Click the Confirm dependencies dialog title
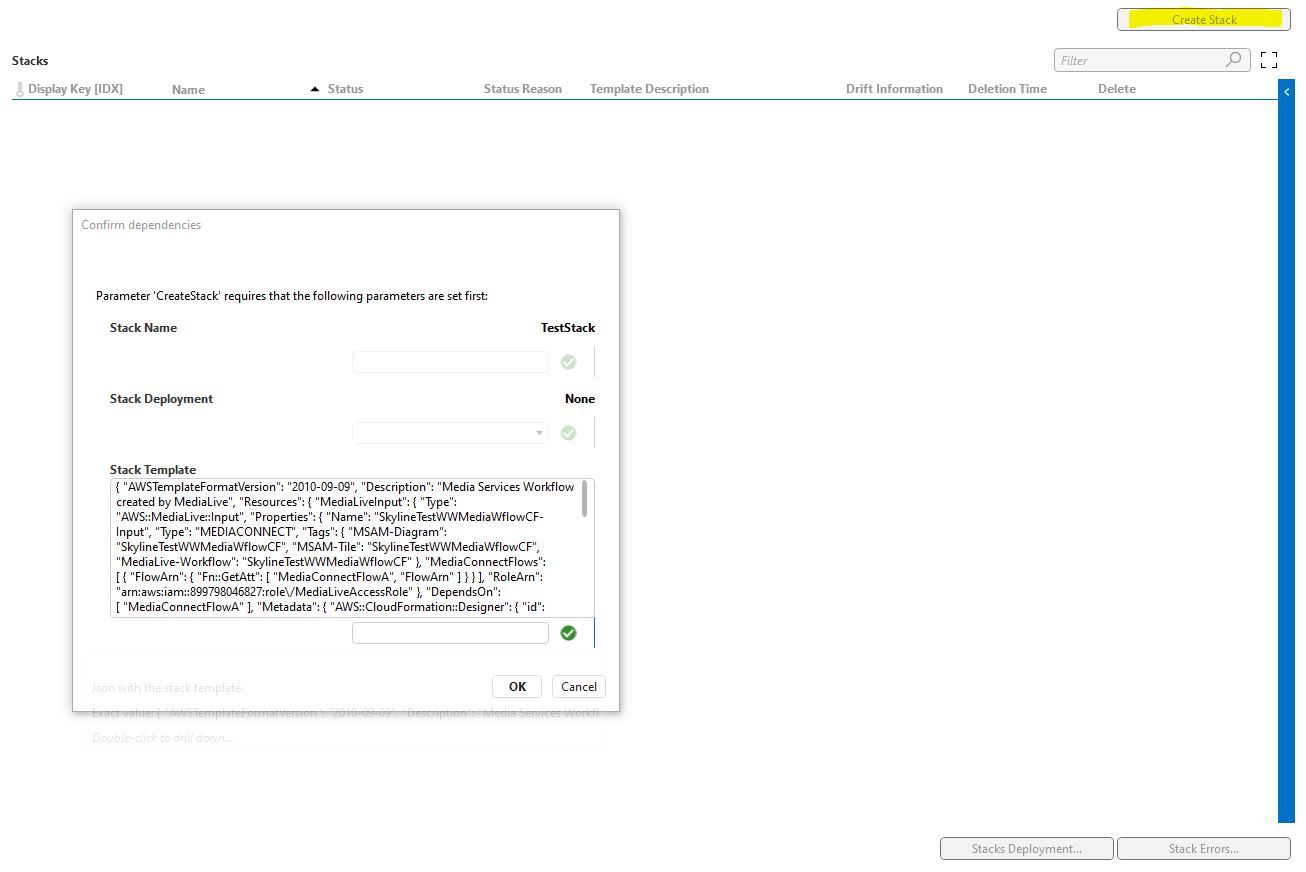The height and width of the screenshot is (872, 1306). coord(141,225)
